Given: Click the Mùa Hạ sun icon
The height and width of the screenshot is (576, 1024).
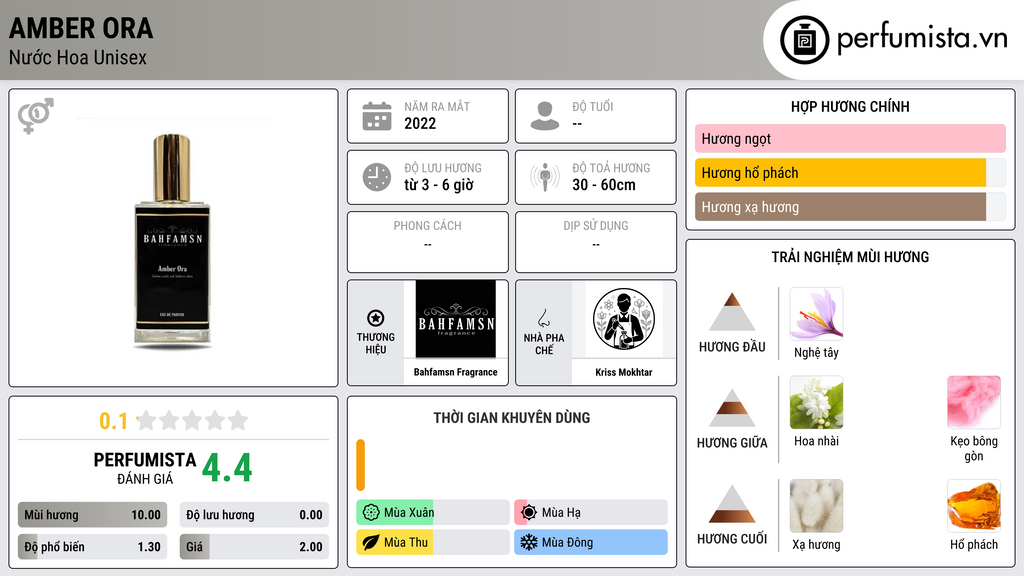Looking at the screenshot, I should (529, 513).
